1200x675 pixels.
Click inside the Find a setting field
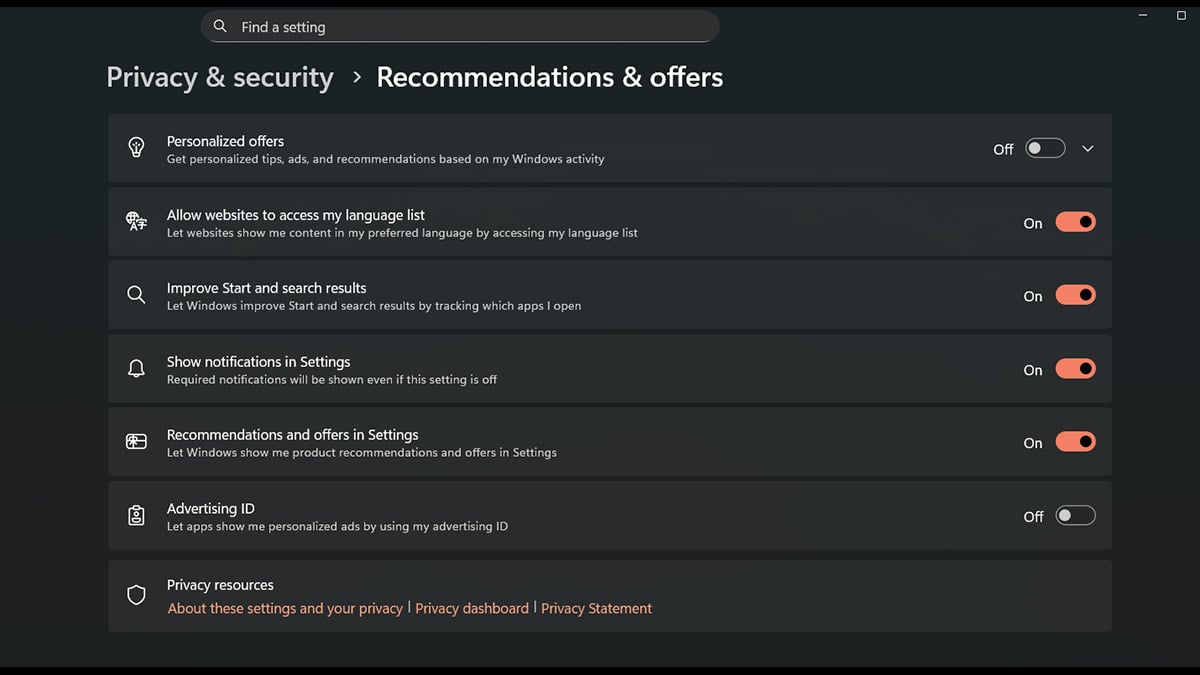click(x=460, y=26)
